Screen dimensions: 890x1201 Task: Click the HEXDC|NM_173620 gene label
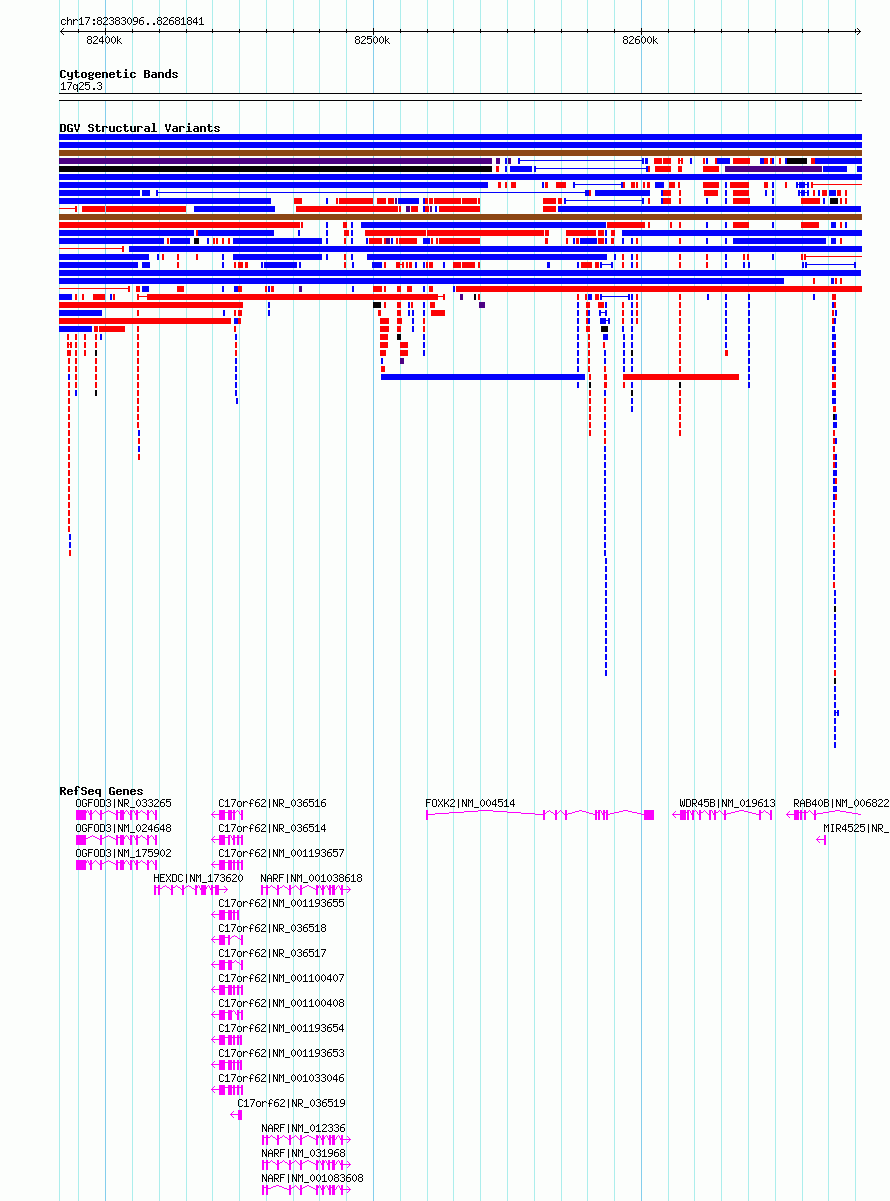click(198, 878)
